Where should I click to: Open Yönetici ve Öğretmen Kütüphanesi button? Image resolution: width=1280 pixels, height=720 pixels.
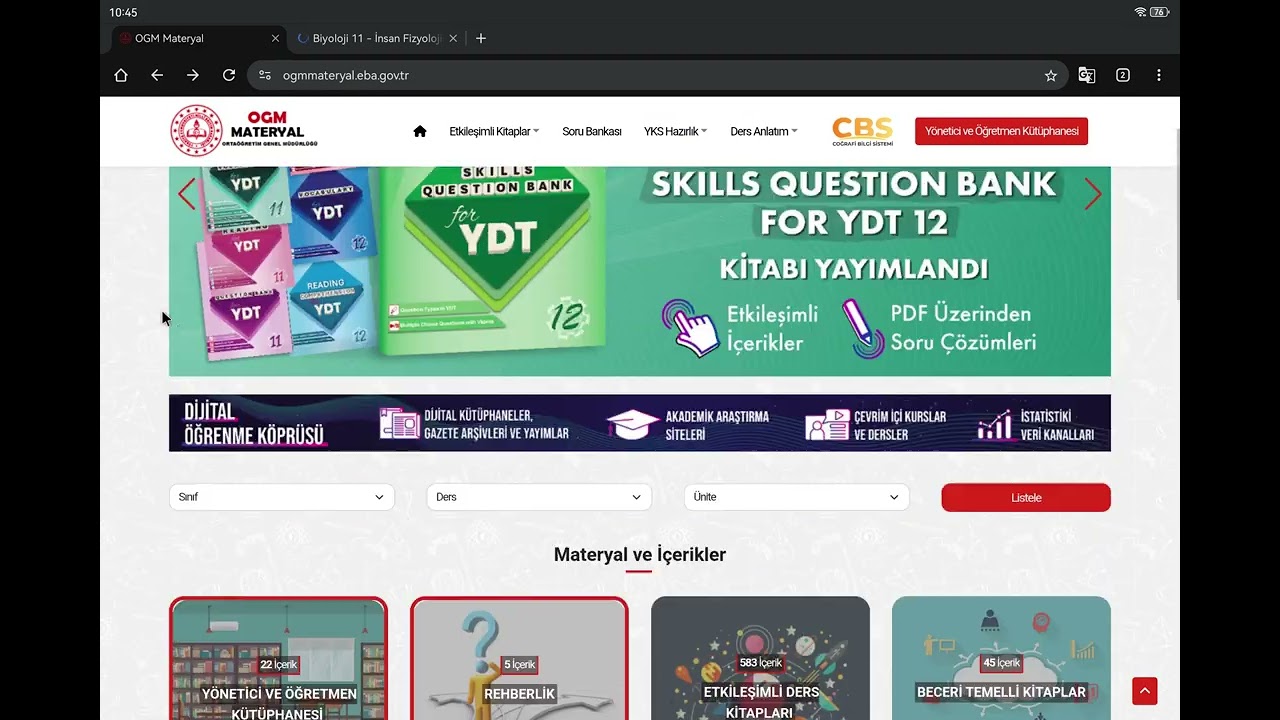(1001, 131)
